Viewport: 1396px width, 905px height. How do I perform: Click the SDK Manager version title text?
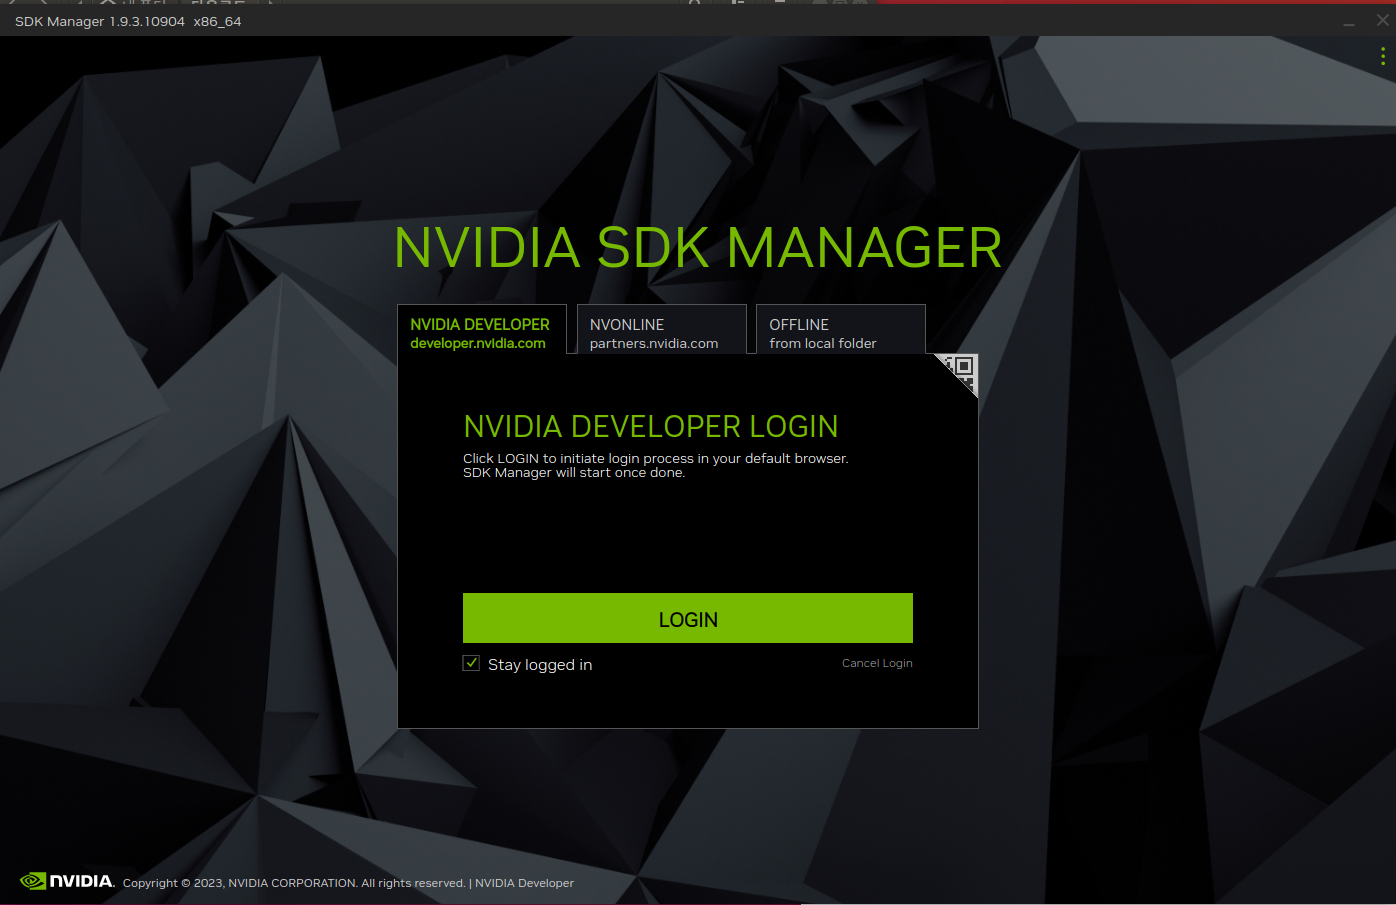[x=128, y=21]
